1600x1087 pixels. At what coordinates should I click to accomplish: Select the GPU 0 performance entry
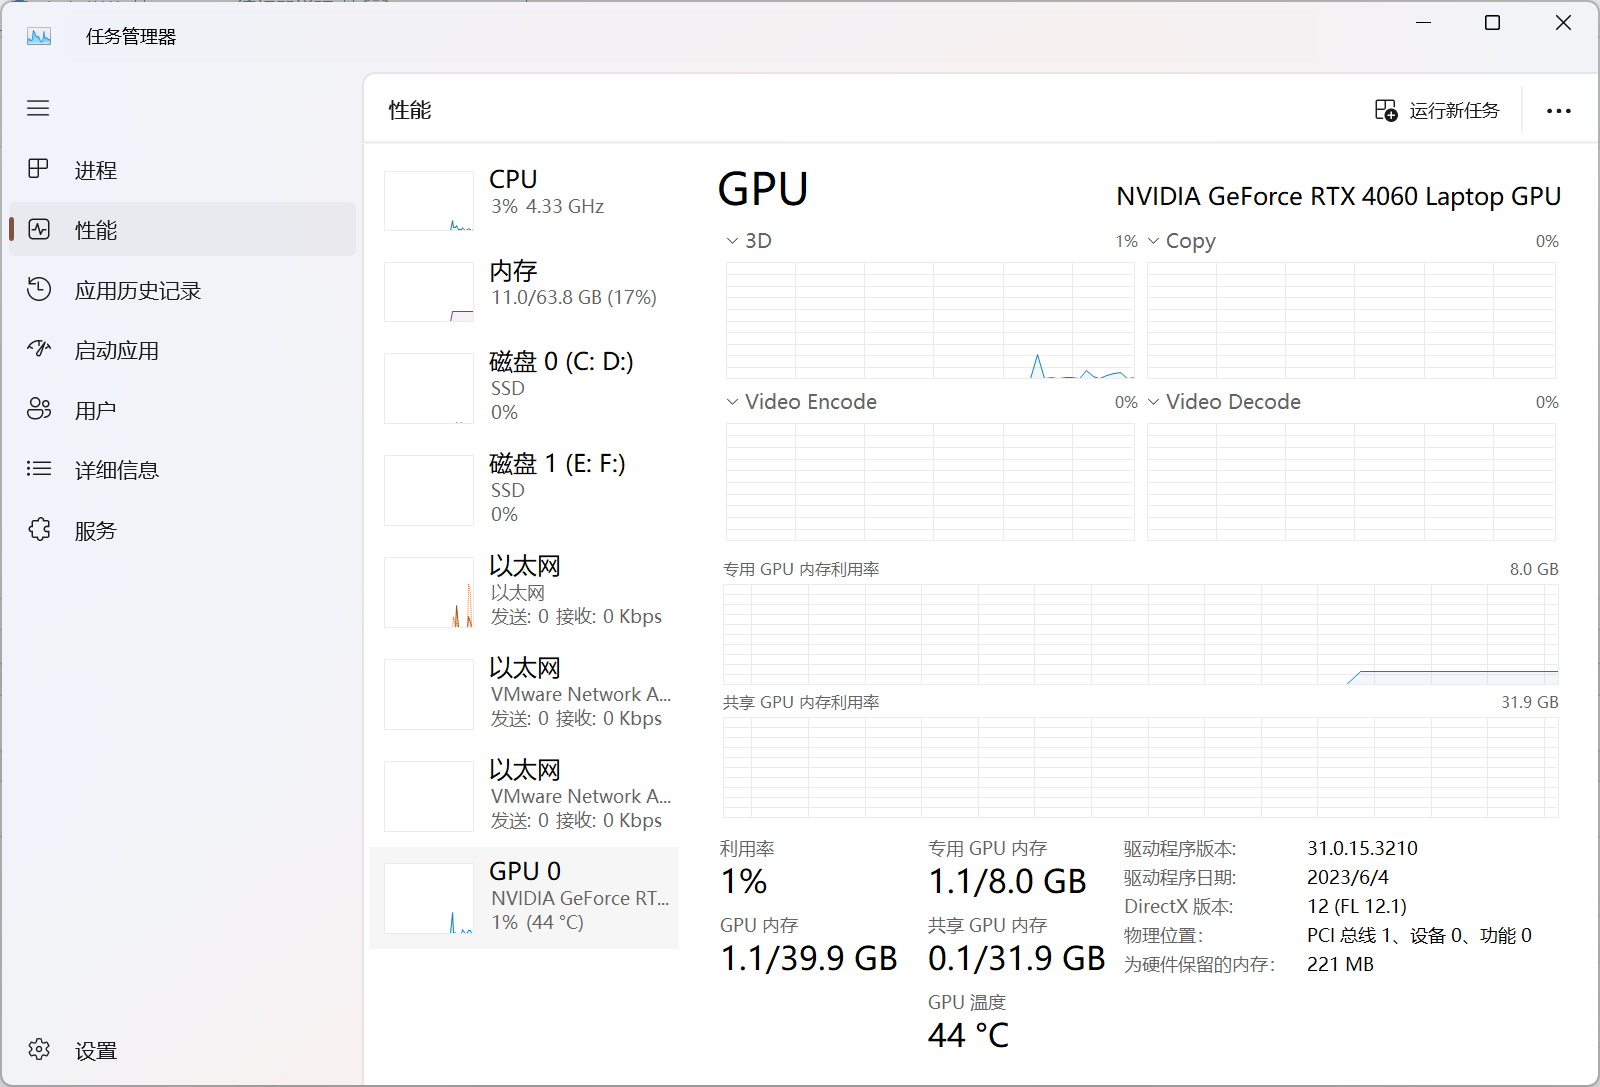[x=524, y=897]
